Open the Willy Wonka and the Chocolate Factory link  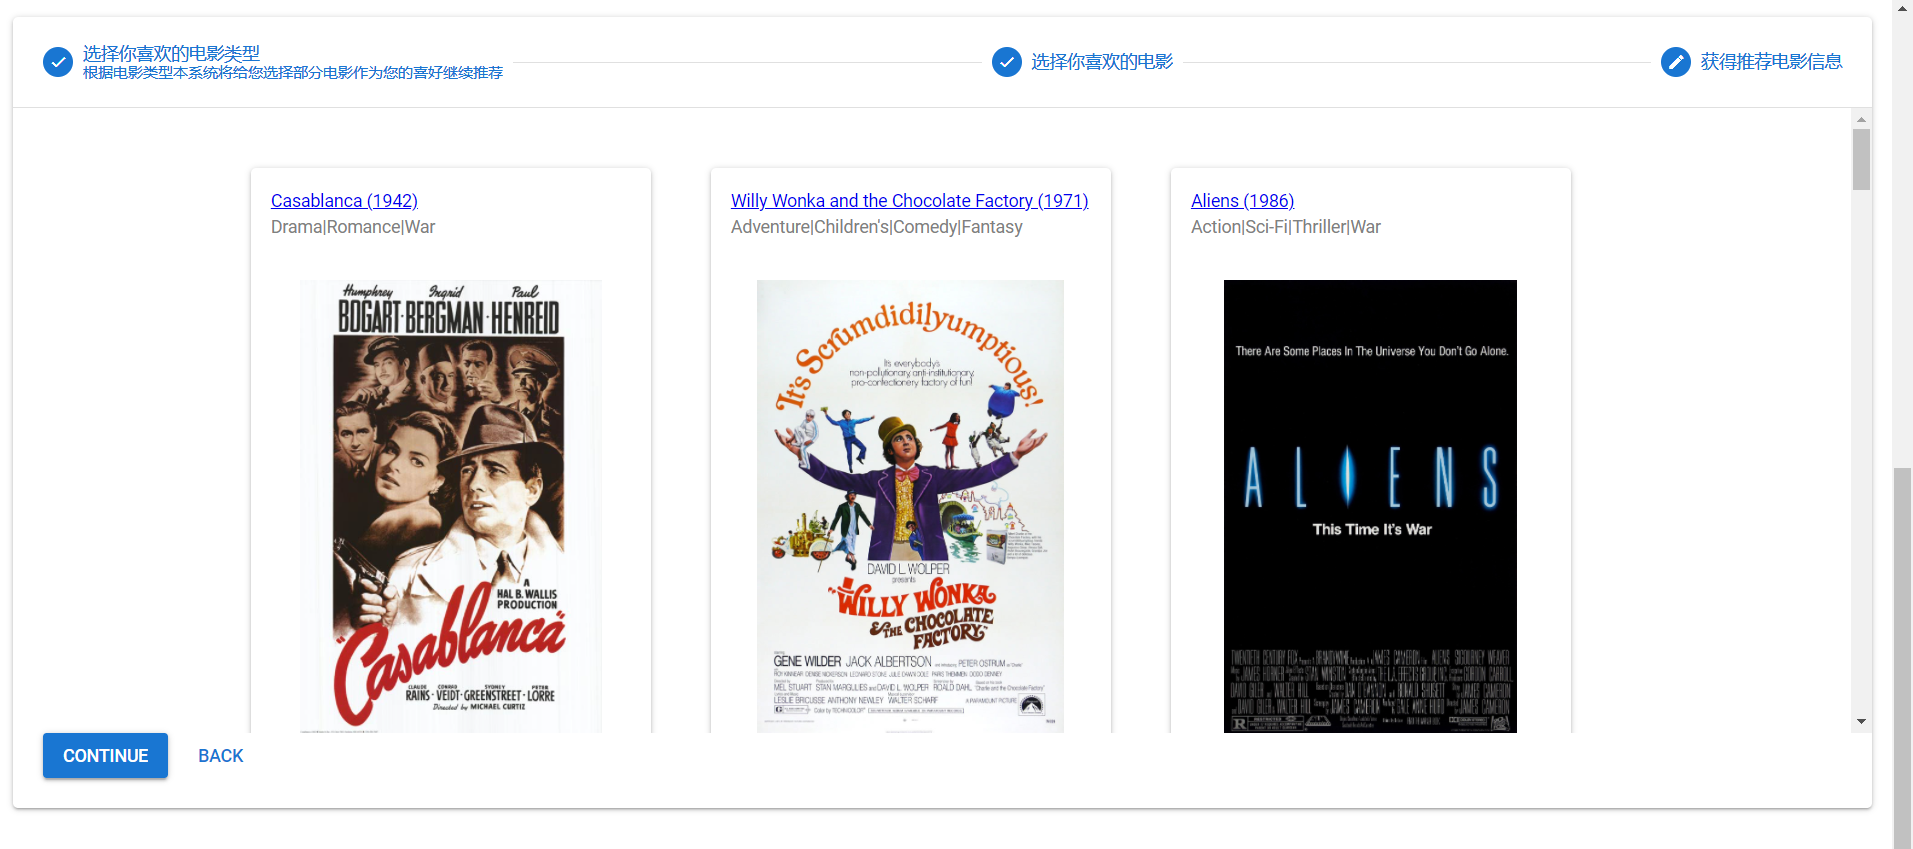coord(909,201)
